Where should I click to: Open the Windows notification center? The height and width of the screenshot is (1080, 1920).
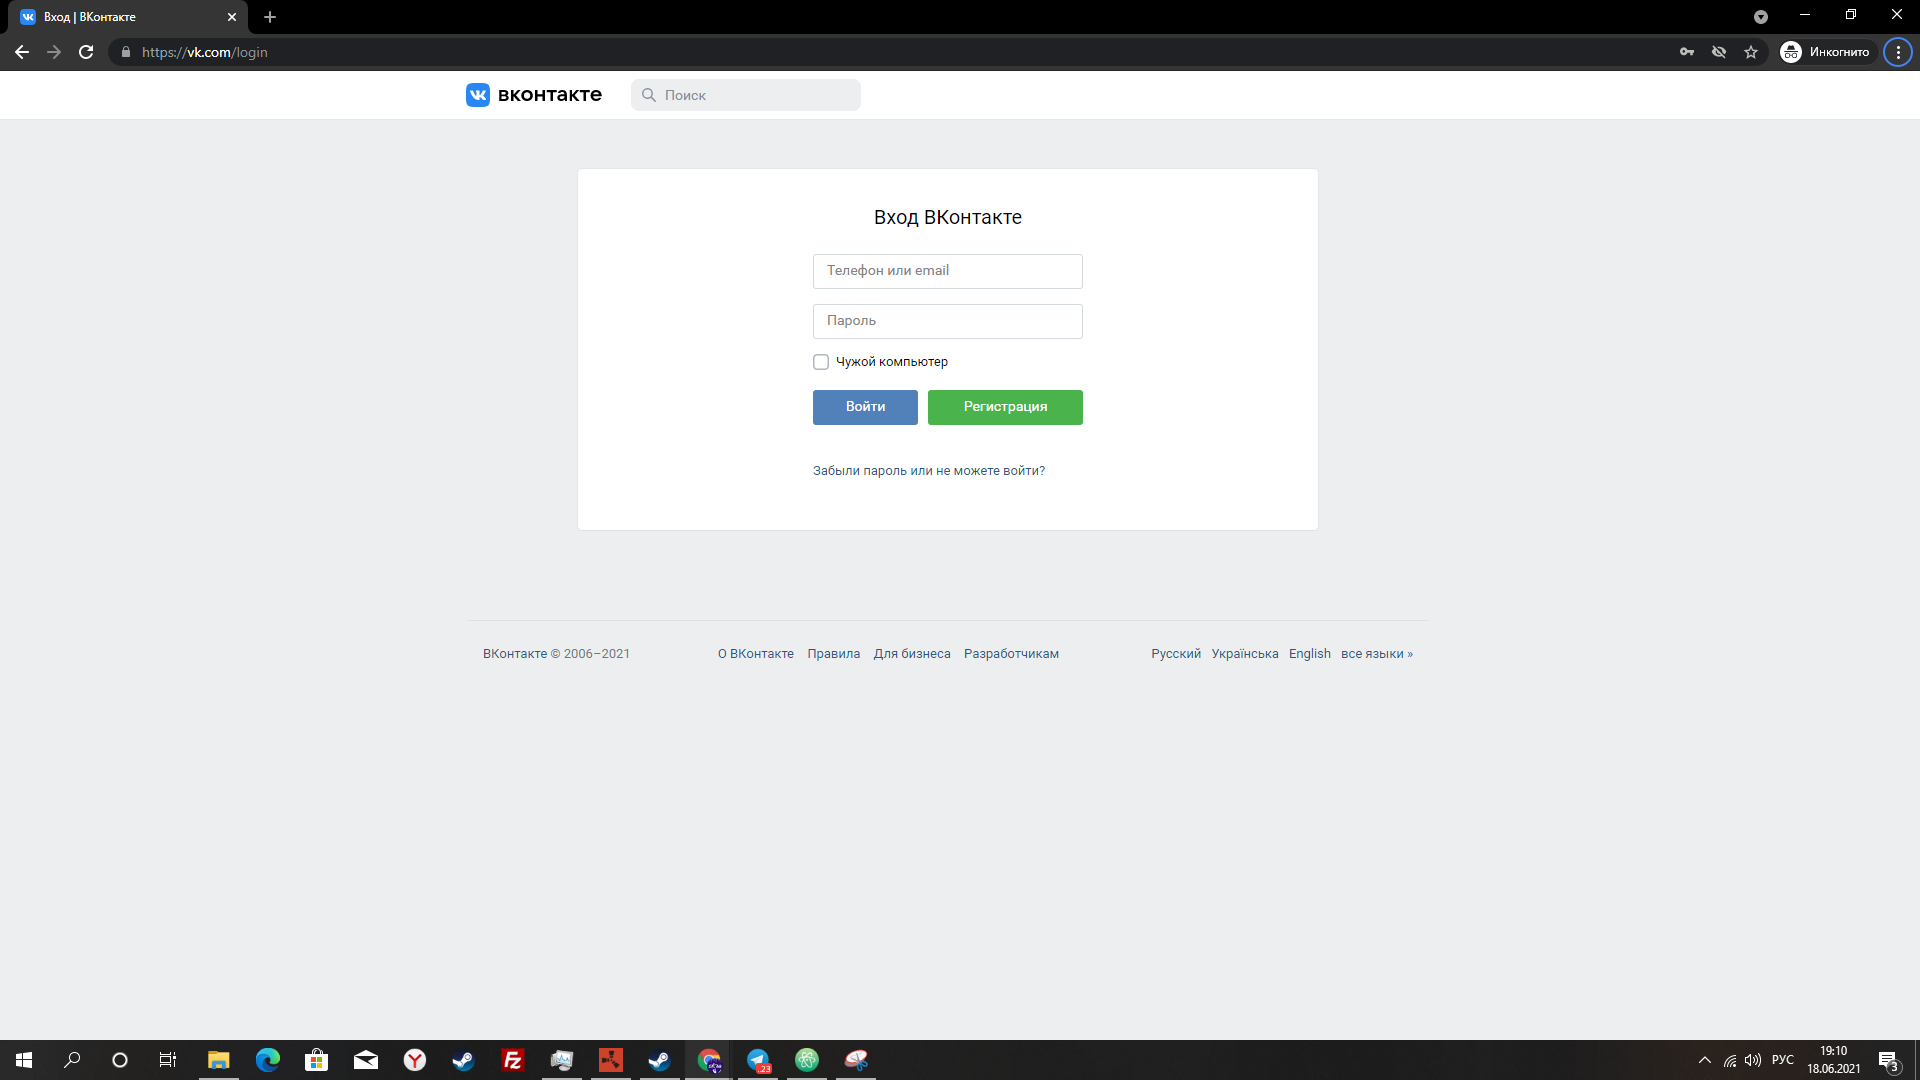tap(1888, 1060)
